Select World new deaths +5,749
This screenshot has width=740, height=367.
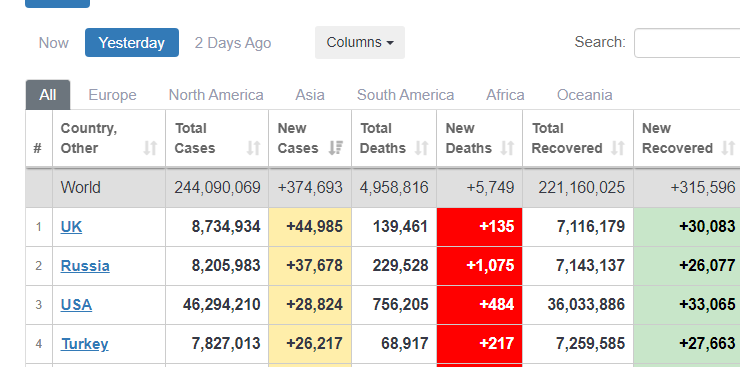(x=490, y=188)
